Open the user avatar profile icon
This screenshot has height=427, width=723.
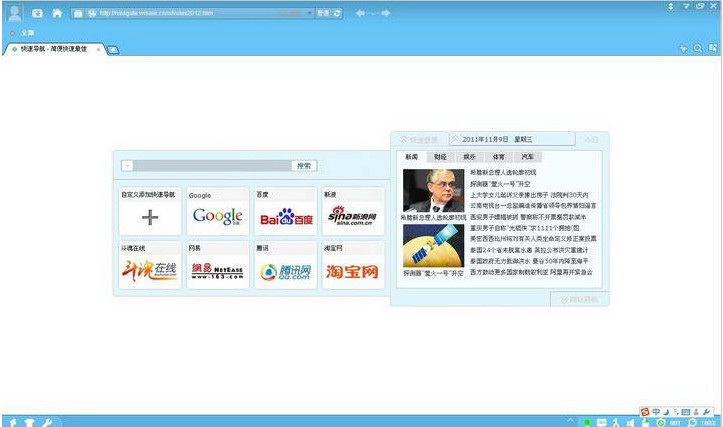pos(15,12)
